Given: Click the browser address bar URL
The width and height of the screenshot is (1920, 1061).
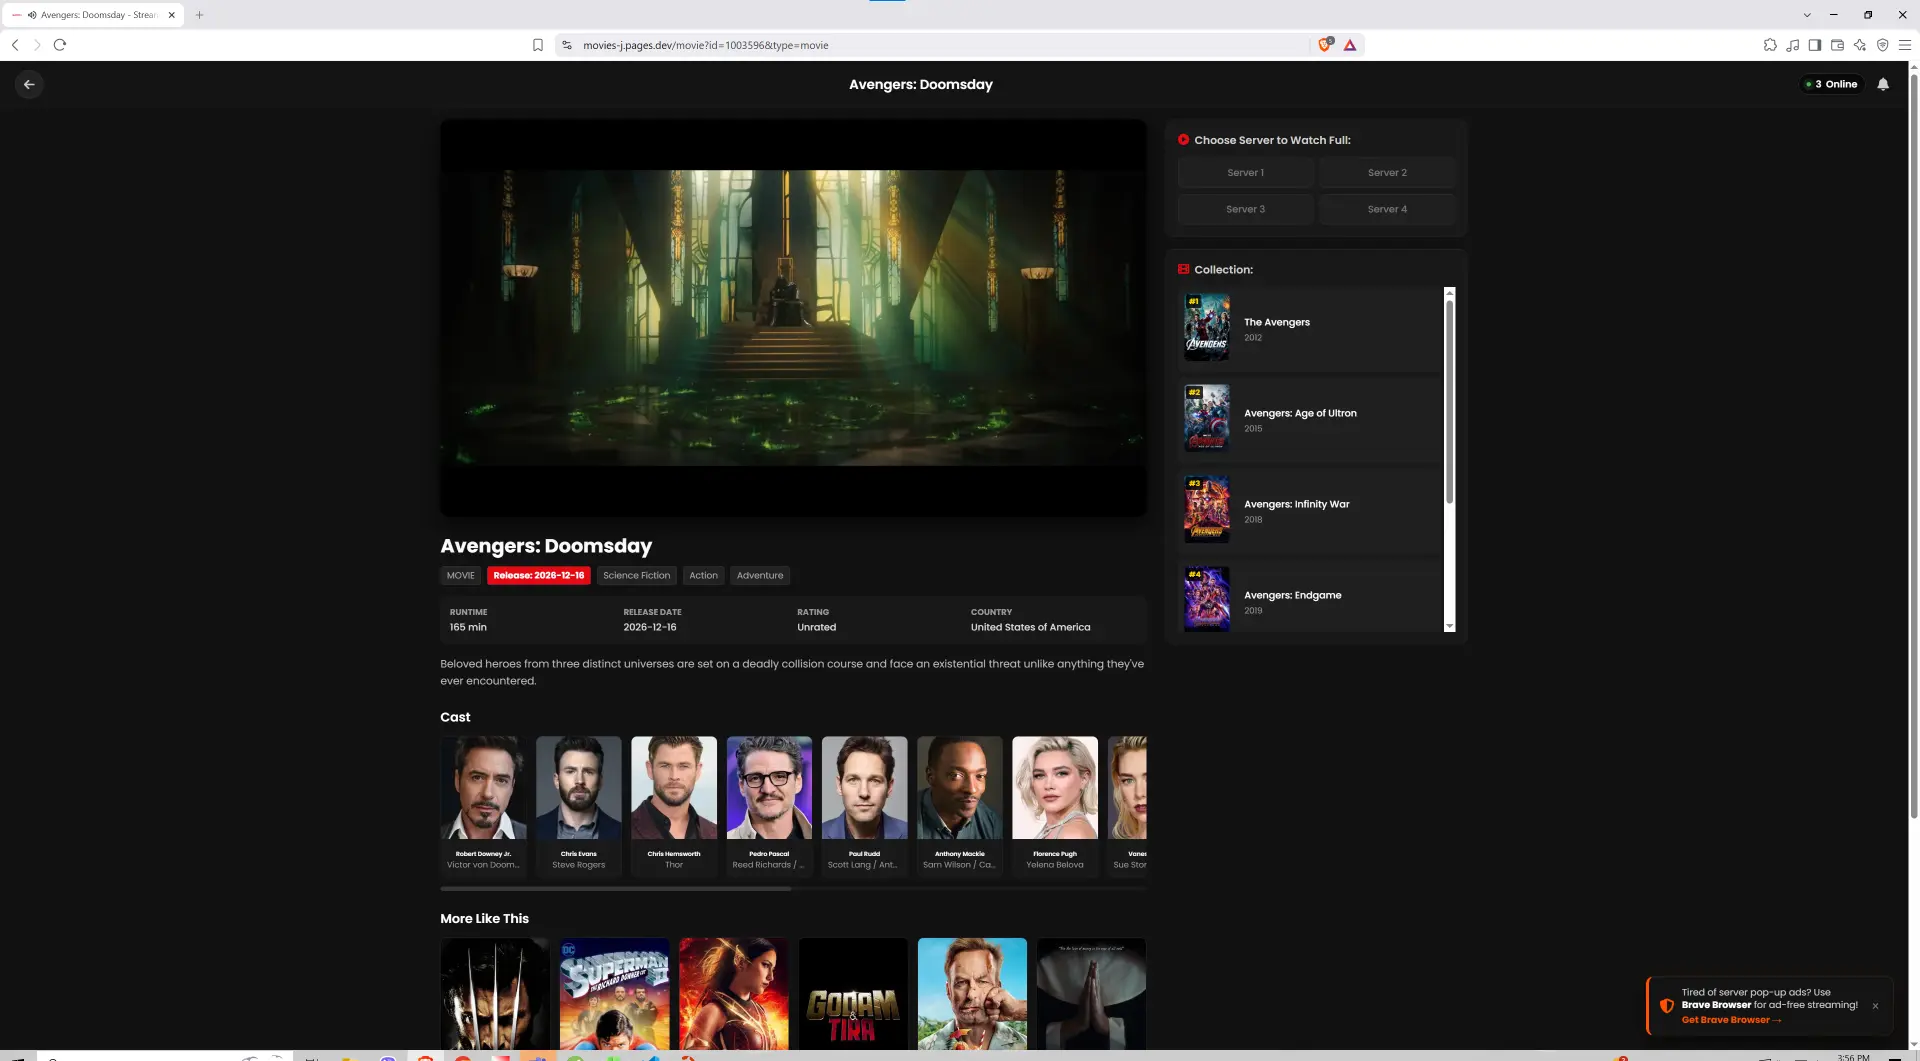Looking at the screenshot, I should [705, 45].
